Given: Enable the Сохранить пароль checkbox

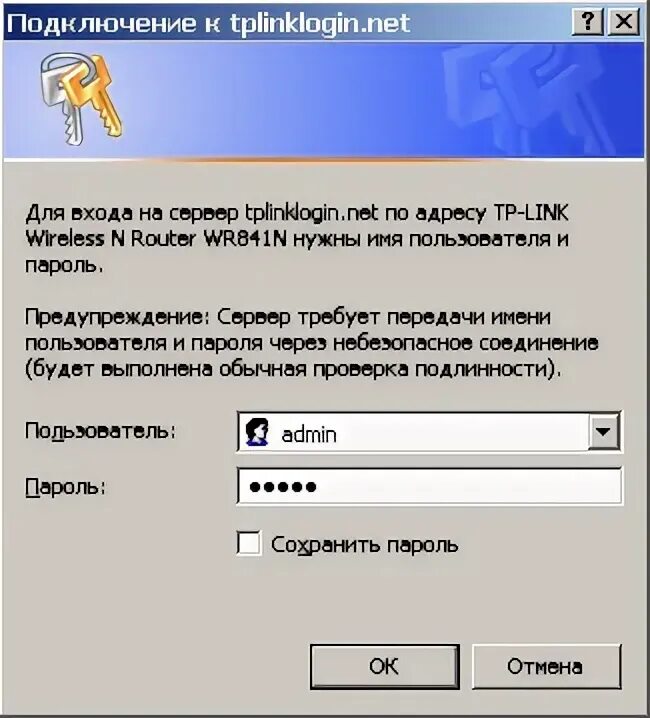Looking at the screenshot, I should pyautogui.click(x=249, y=543).
